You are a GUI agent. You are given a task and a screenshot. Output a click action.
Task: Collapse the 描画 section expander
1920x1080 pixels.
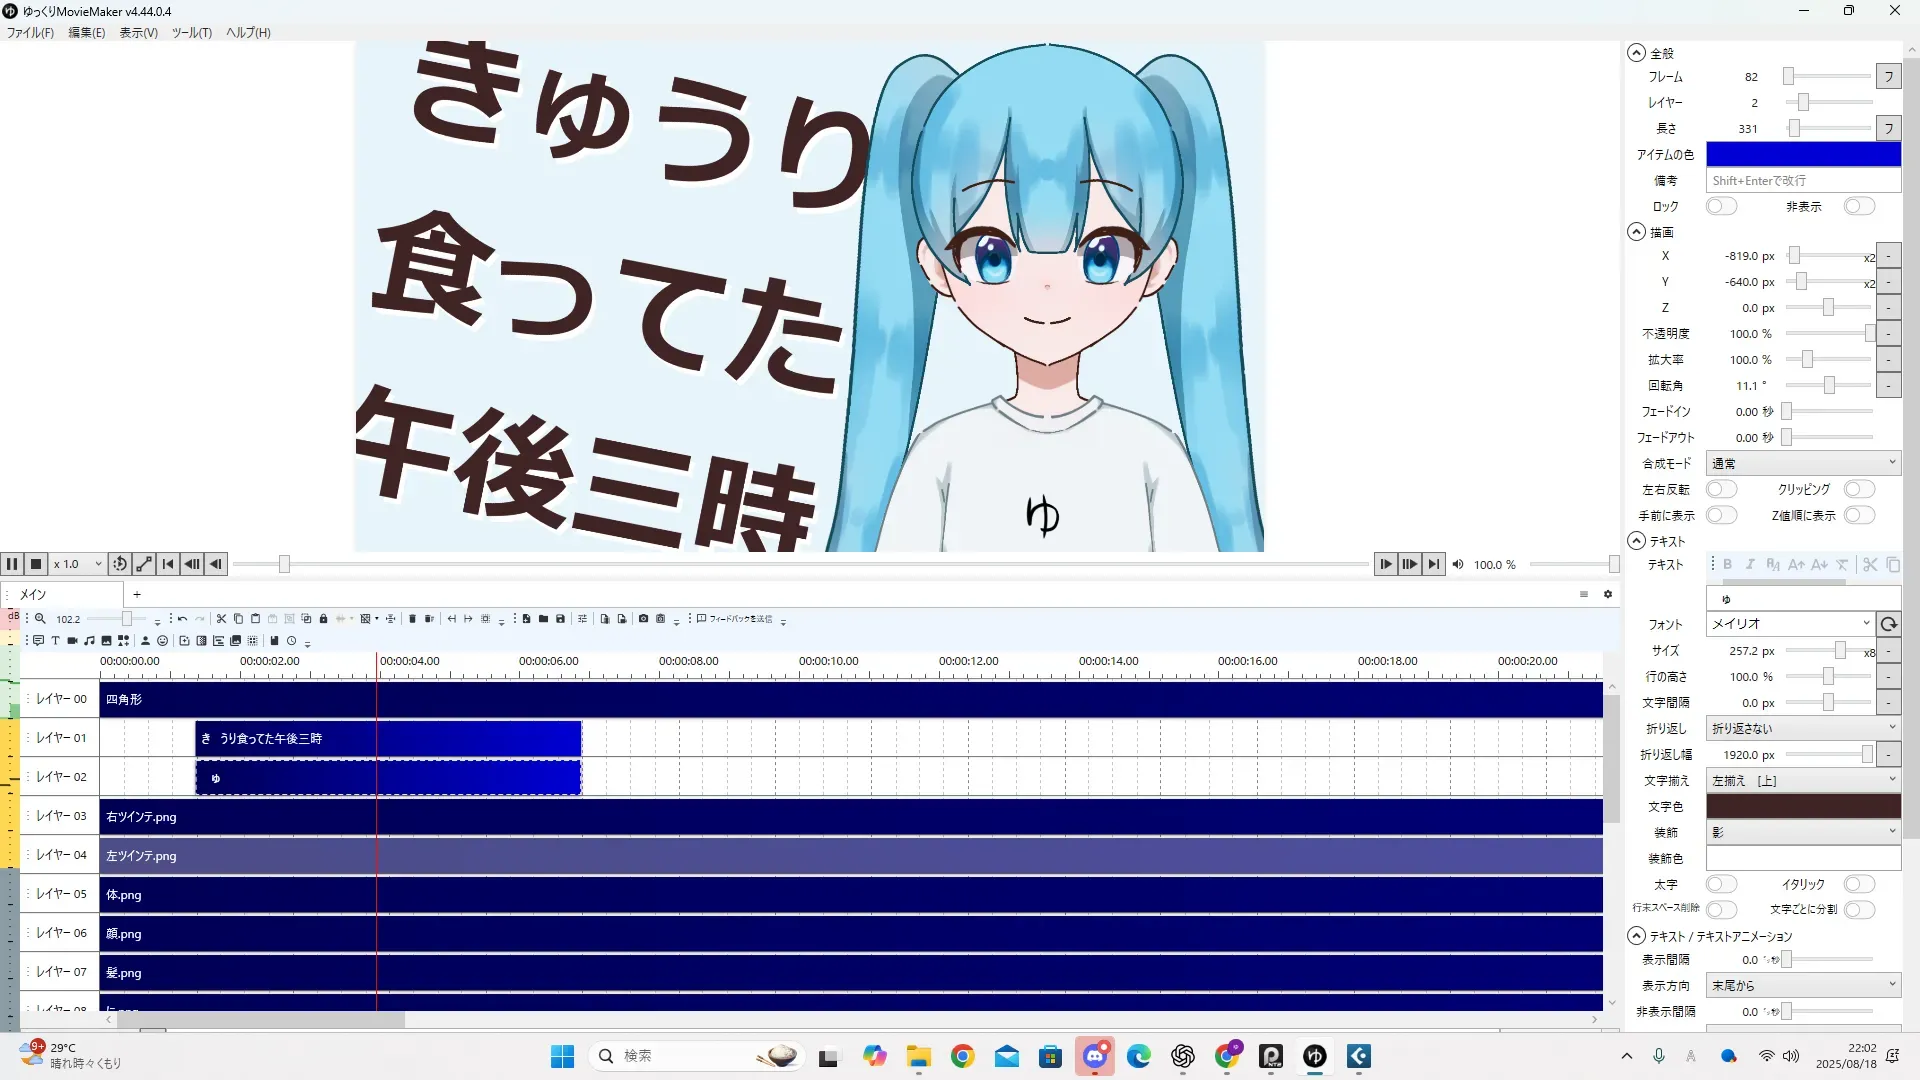(x=1636, y=232)
